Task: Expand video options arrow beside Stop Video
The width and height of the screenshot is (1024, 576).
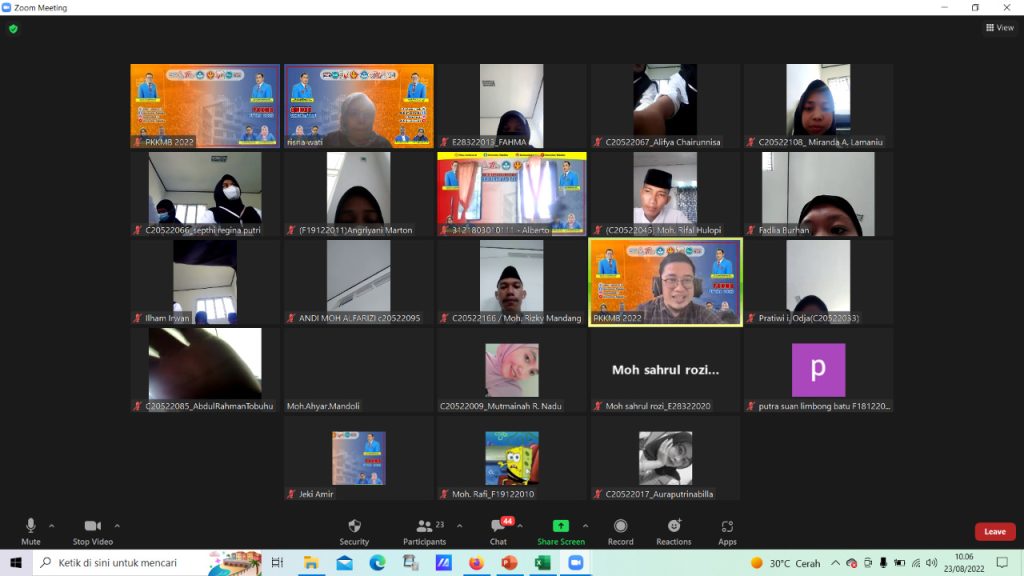Action: [117, 525]
